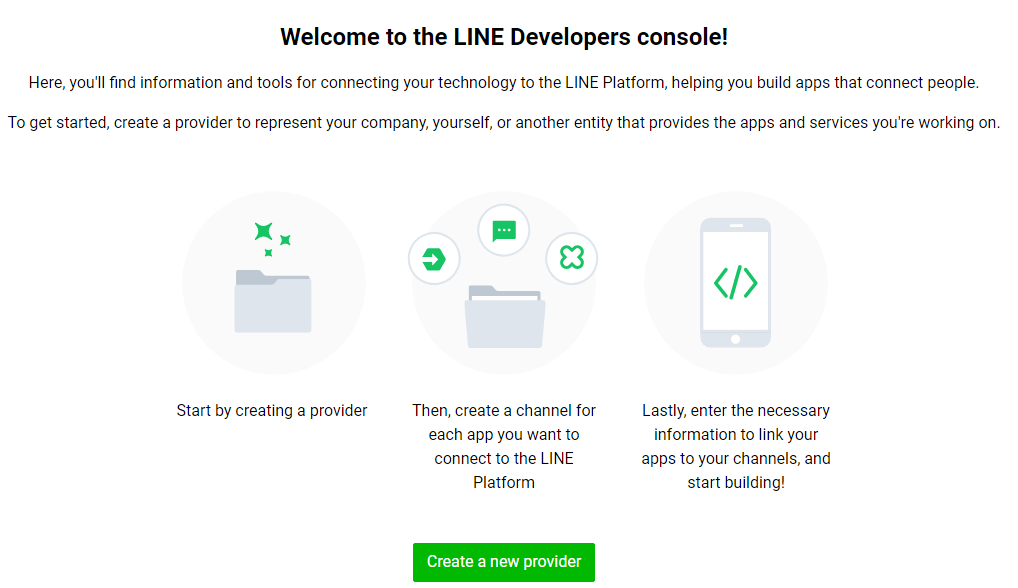Screen dimensions: 1018x588
Task: Click the 'Lastly, enter the necessary information' text
Action: tap(736, 447)
